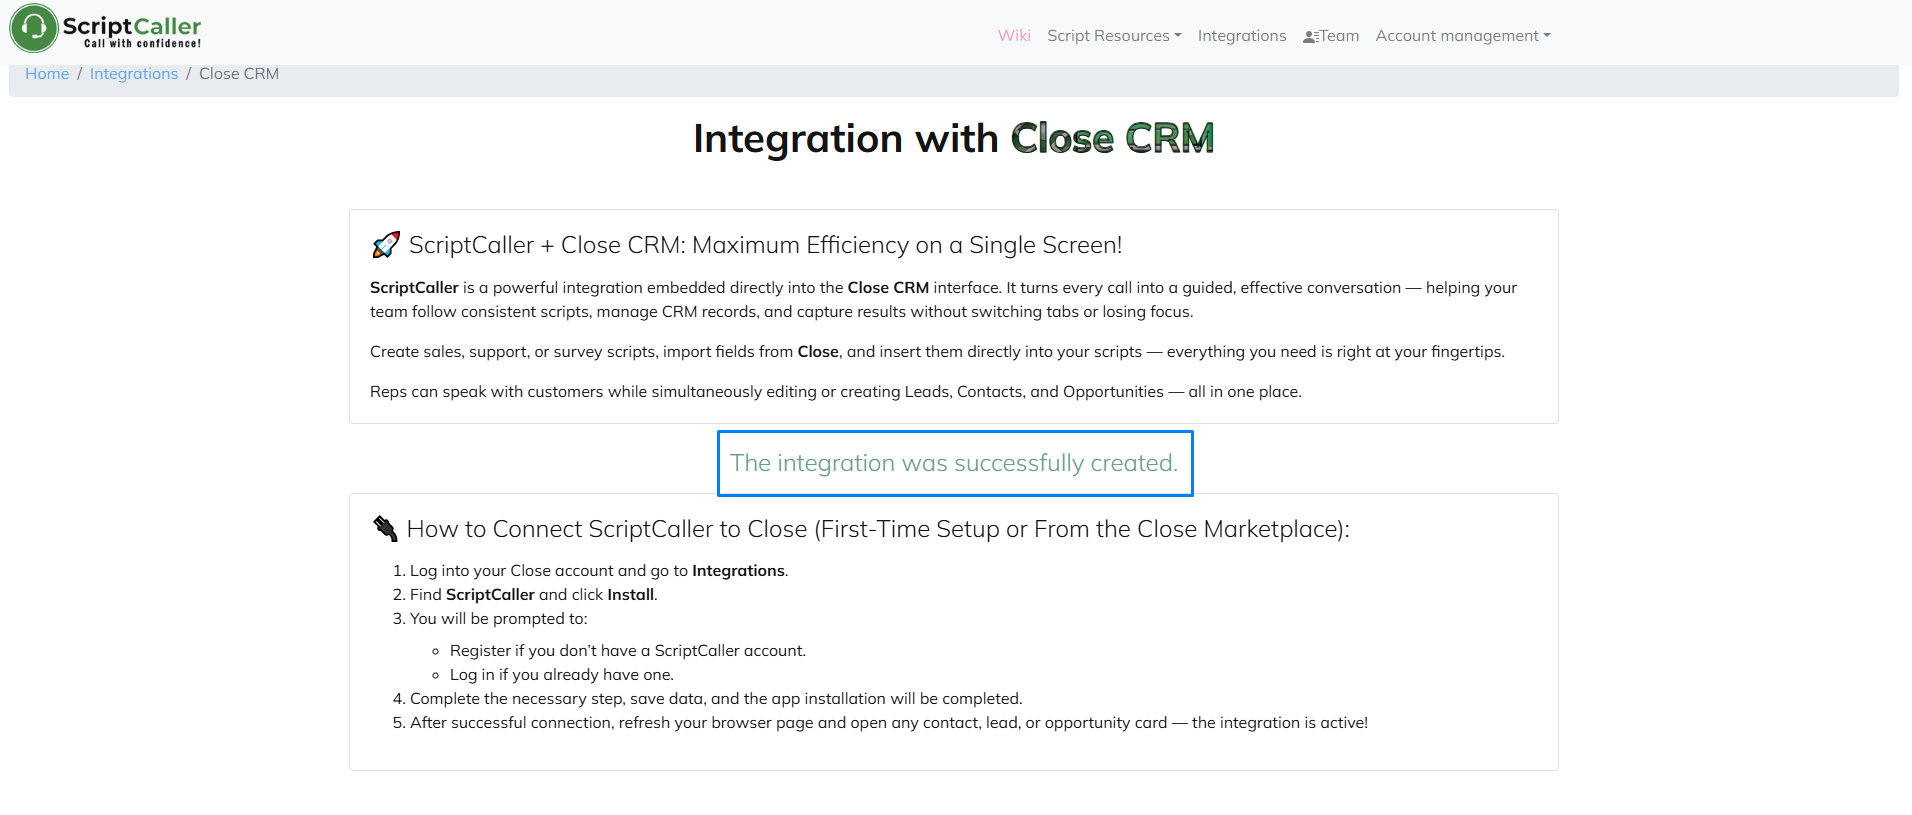Open the Integrations breadcrumb link
The height and width of the screenshot is (815, 1912).
pyautogui.click(x=134, y=74)
